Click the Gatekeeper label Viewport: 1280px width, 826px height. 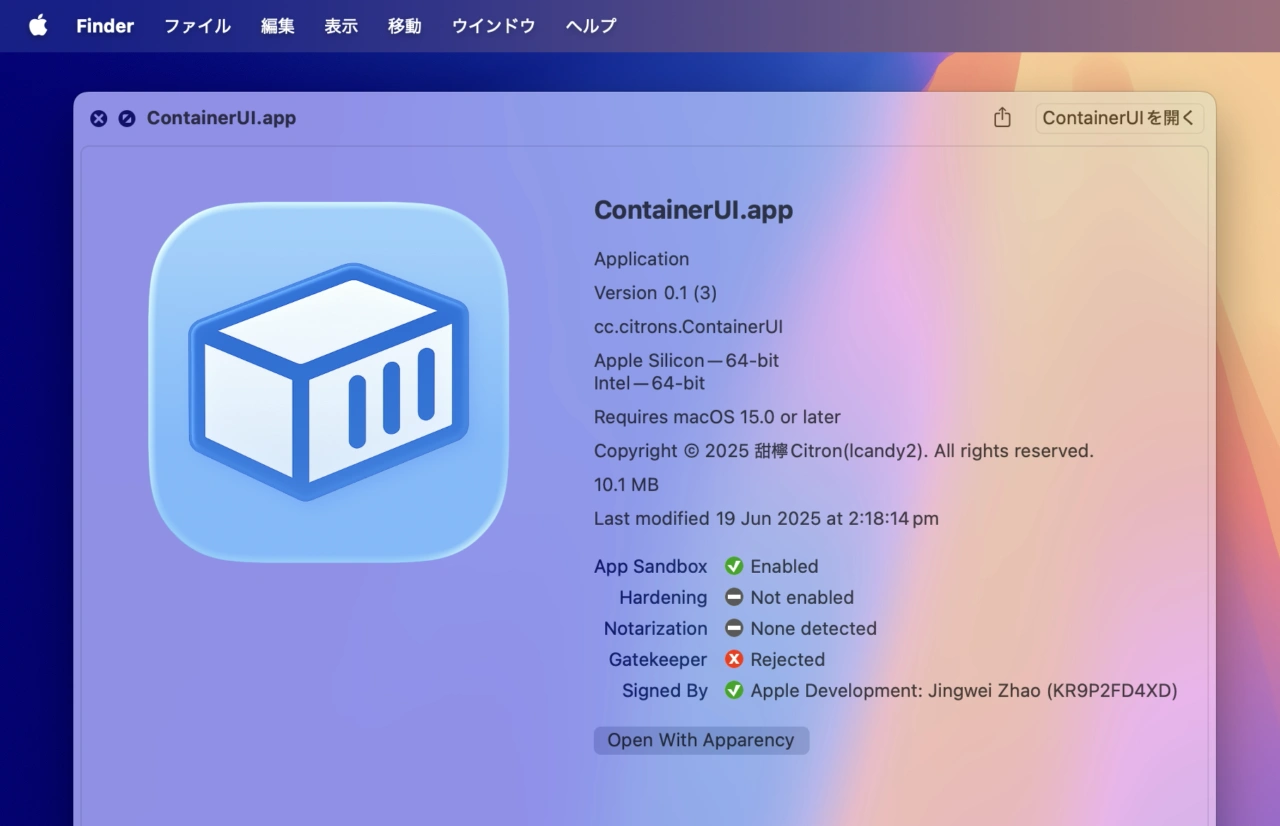657,659
